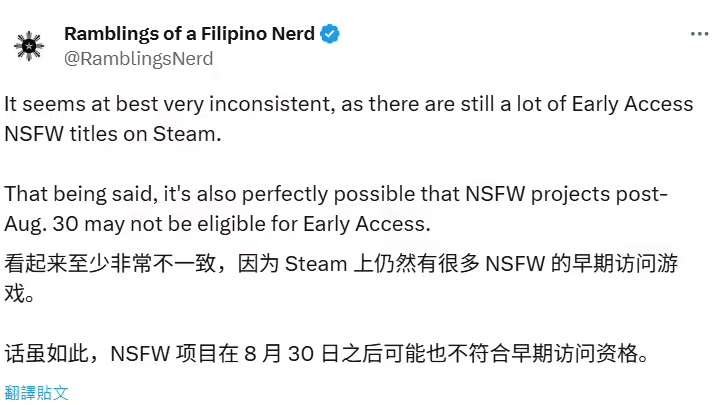Click the profile avatar picture
This screenshot has width=718, height=405.
click(27, 46)
